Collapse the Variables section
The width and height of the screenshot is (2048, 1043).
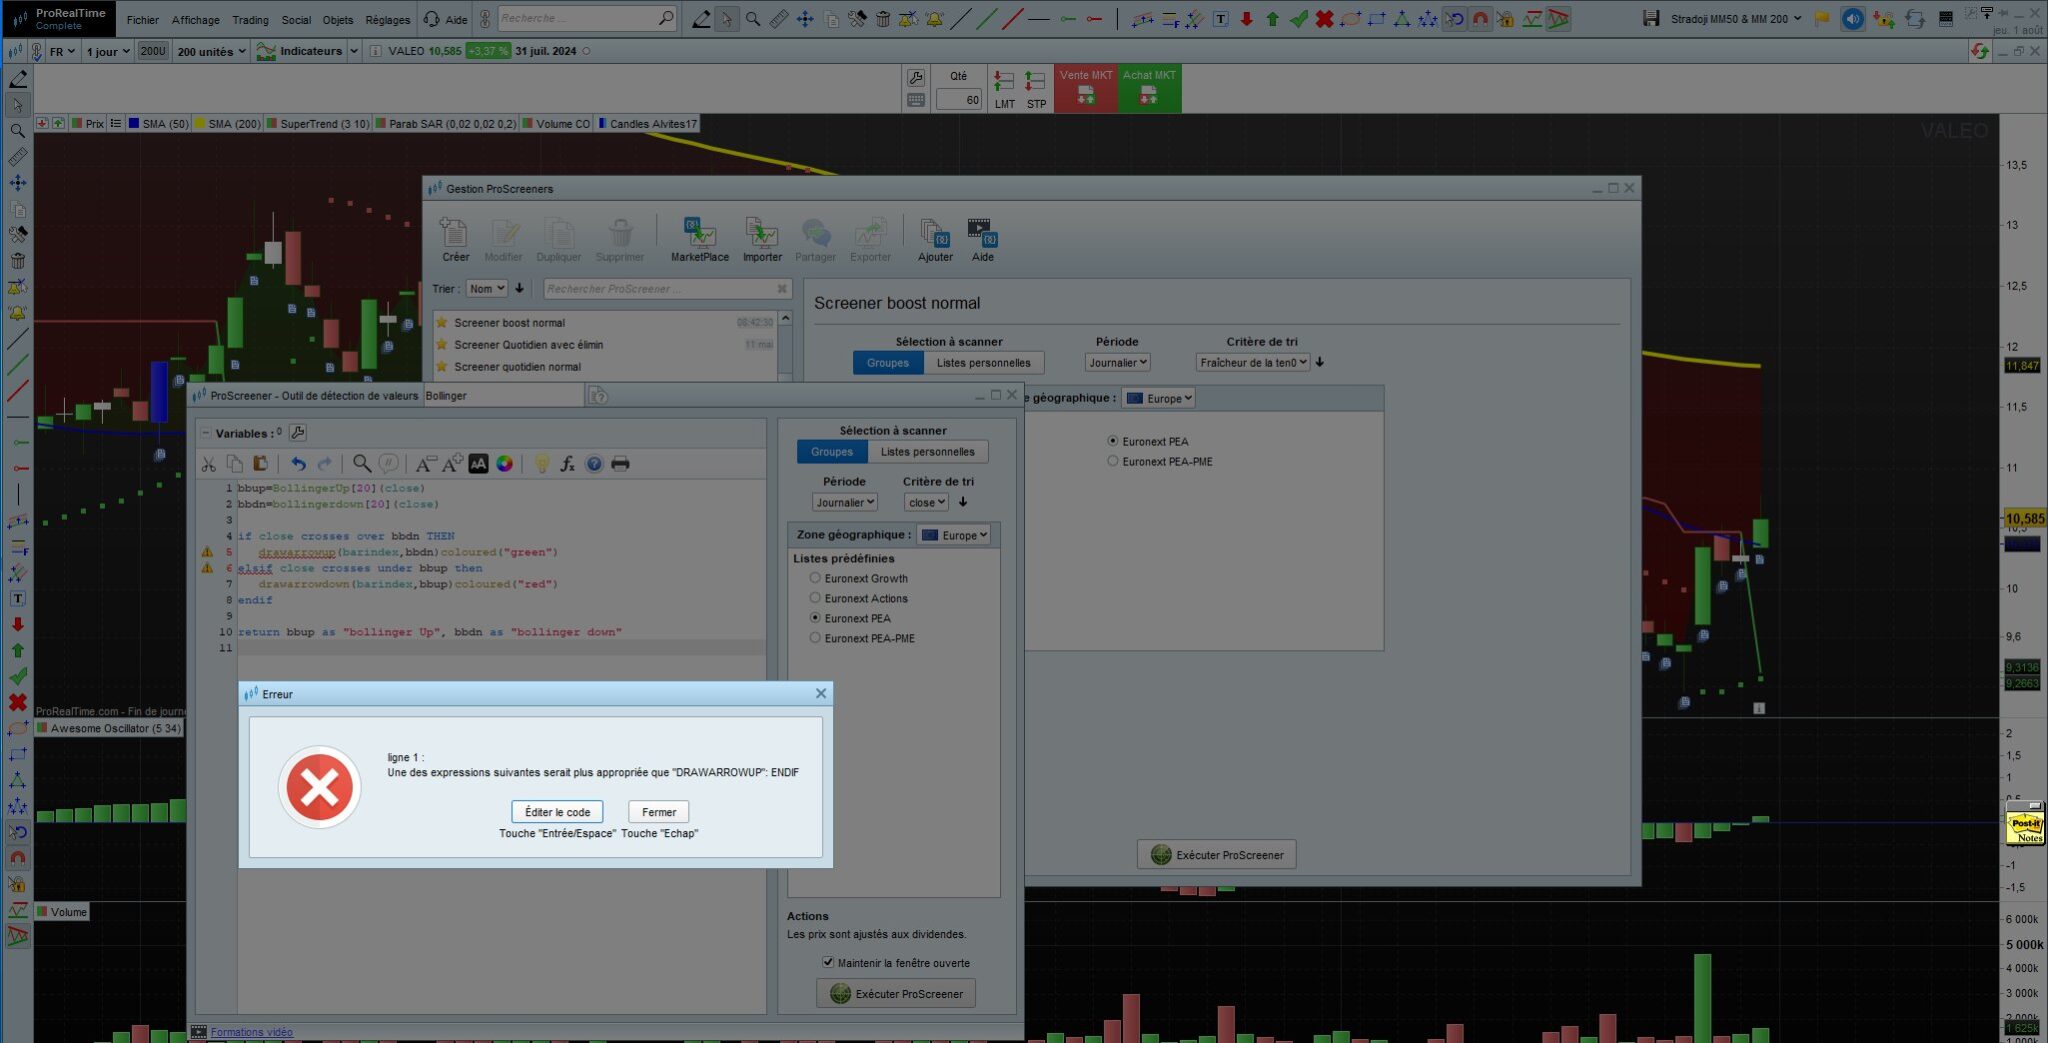point(206,433)
